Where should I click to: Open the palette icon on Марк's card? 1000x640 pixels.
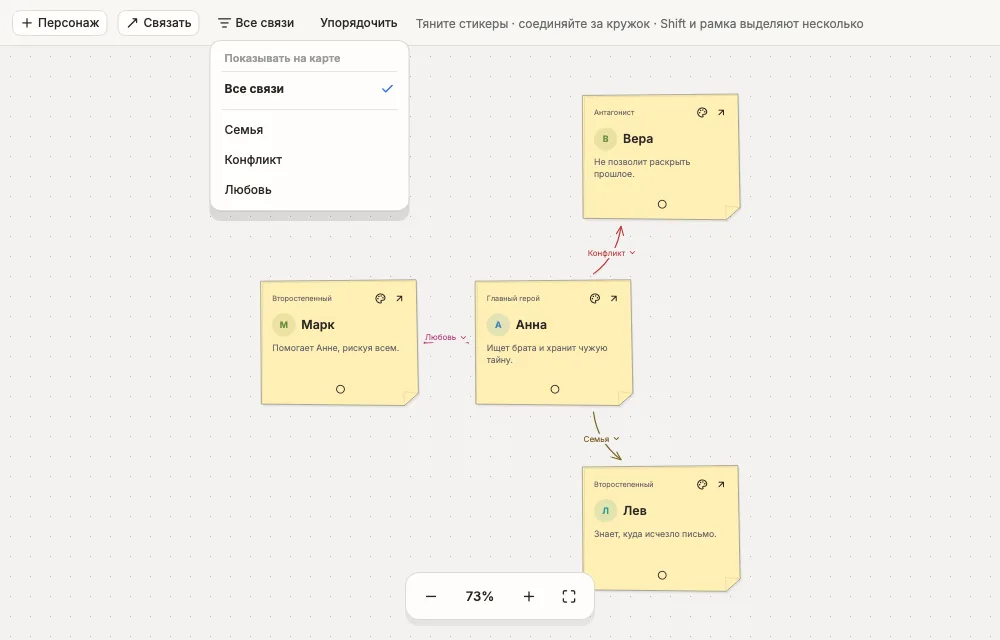click(380, 298)
